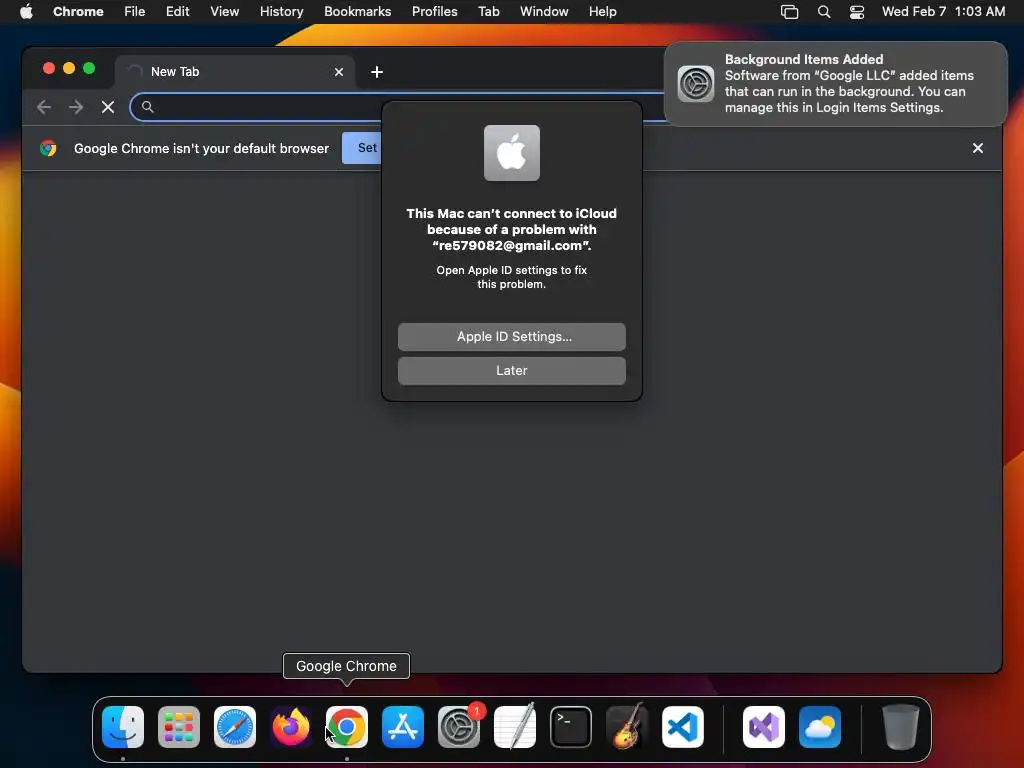Image resolution: width=1024 pixels, height=768 pixels.
Task: Open the History menu
Action: (x=281, y=12)
